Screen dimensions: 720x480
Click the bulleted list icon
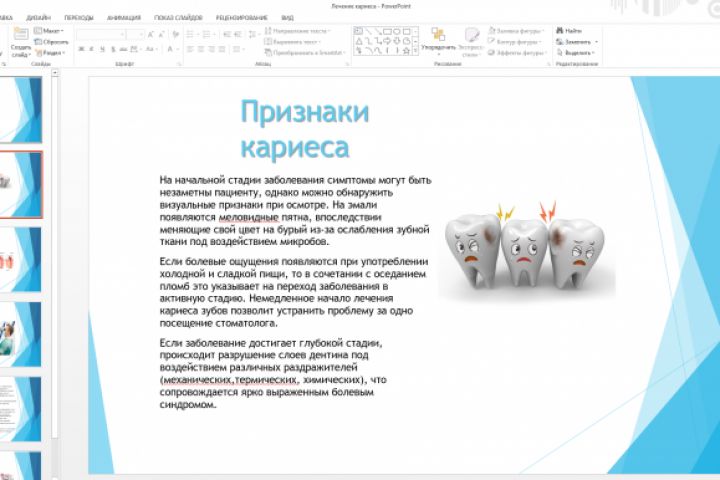click(x=190, y=34)
